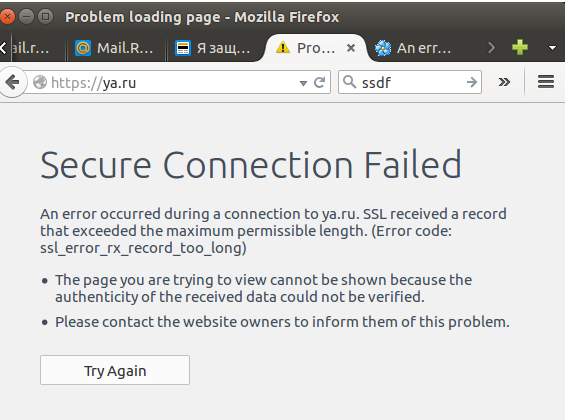Switch to the Mail.R... tab
The height and width of the screenshot is (420, 571).
pyautogui.click(x=115, y=48)
